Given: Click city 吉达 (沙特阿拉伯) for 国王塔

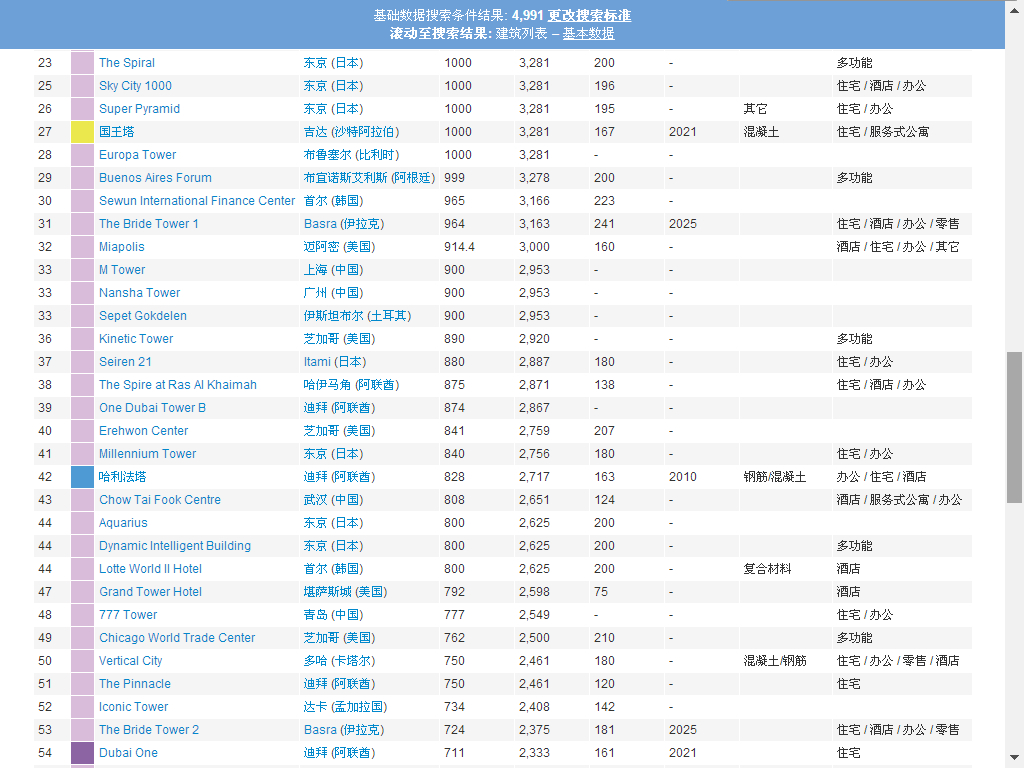Looking at the screenshot, I should point(351,132).
